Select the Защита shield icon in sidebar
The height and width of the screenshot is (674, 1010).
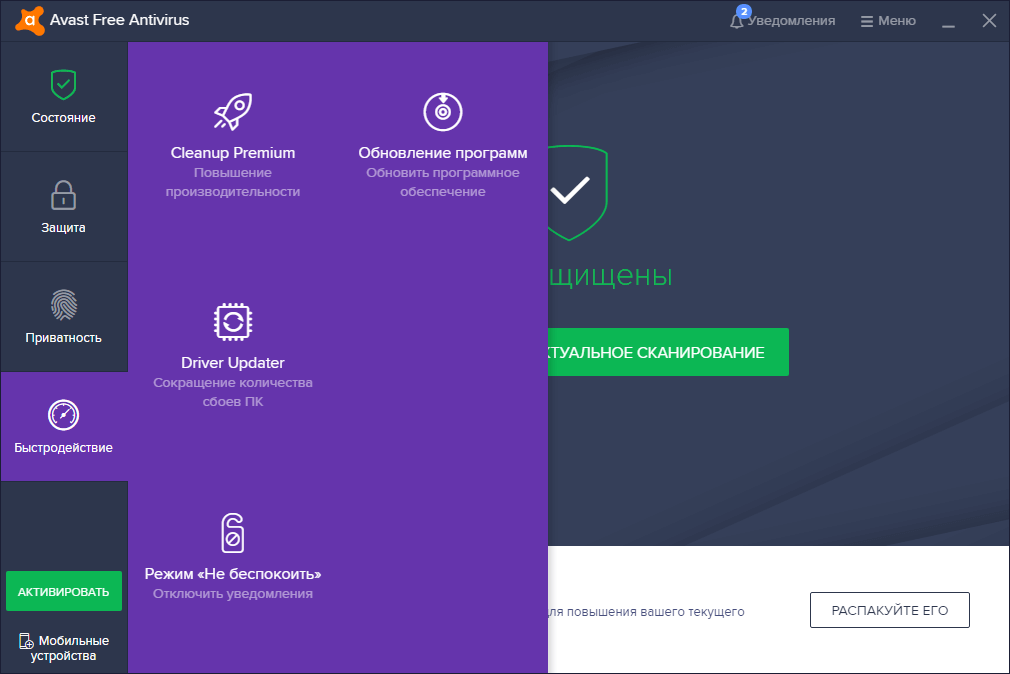click(63, 193)
